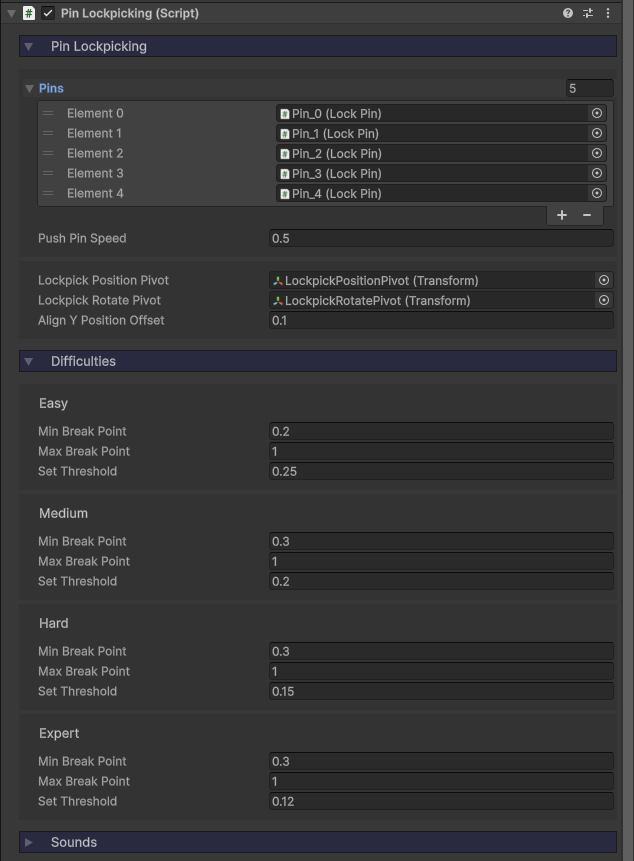
Task: Open the component help reference icon
Action: click(x=568, y=13)
